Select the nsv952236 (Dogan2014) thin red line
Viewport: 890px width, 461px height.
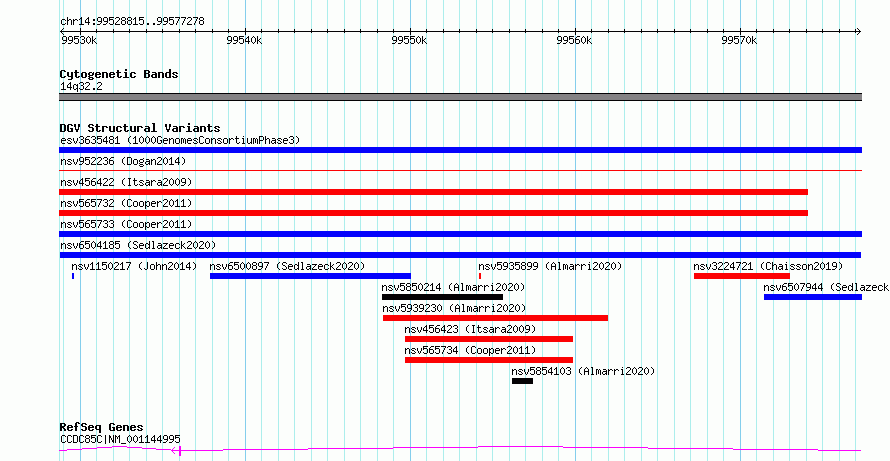[x=460, y=170]
